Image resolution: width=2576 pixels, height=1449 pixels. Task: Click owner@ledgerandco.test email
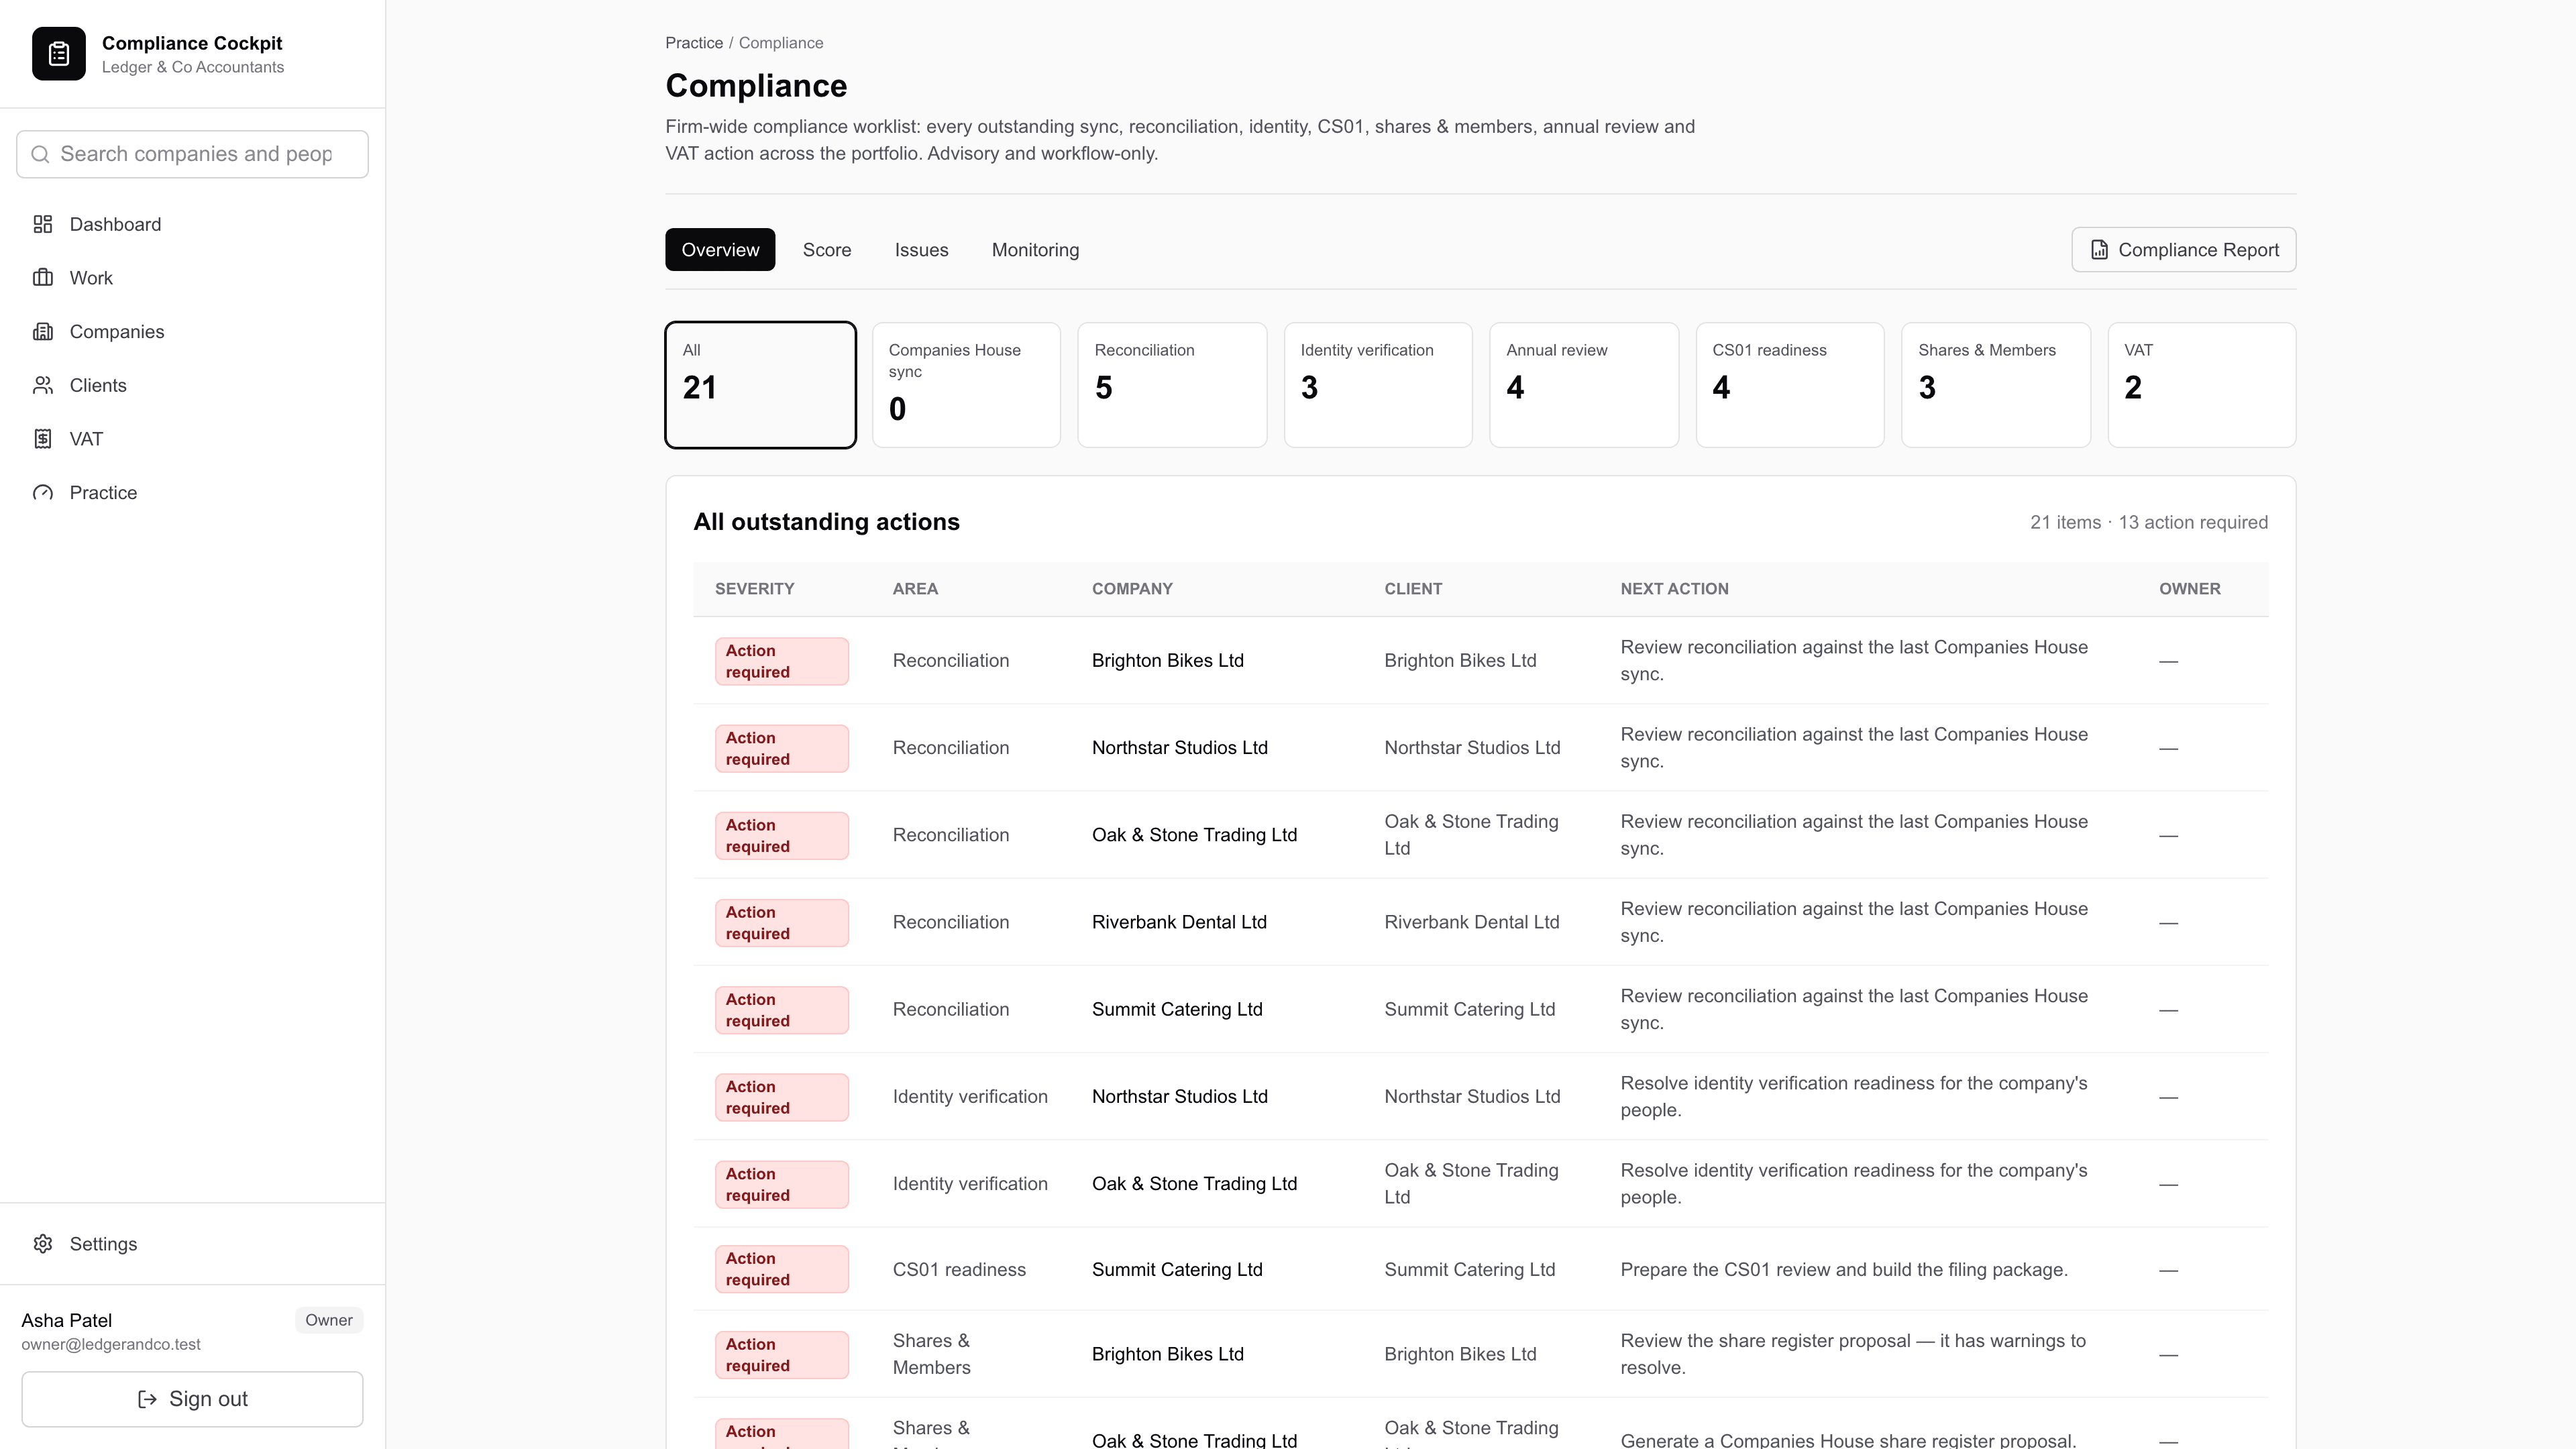(x=111, y=1345)
